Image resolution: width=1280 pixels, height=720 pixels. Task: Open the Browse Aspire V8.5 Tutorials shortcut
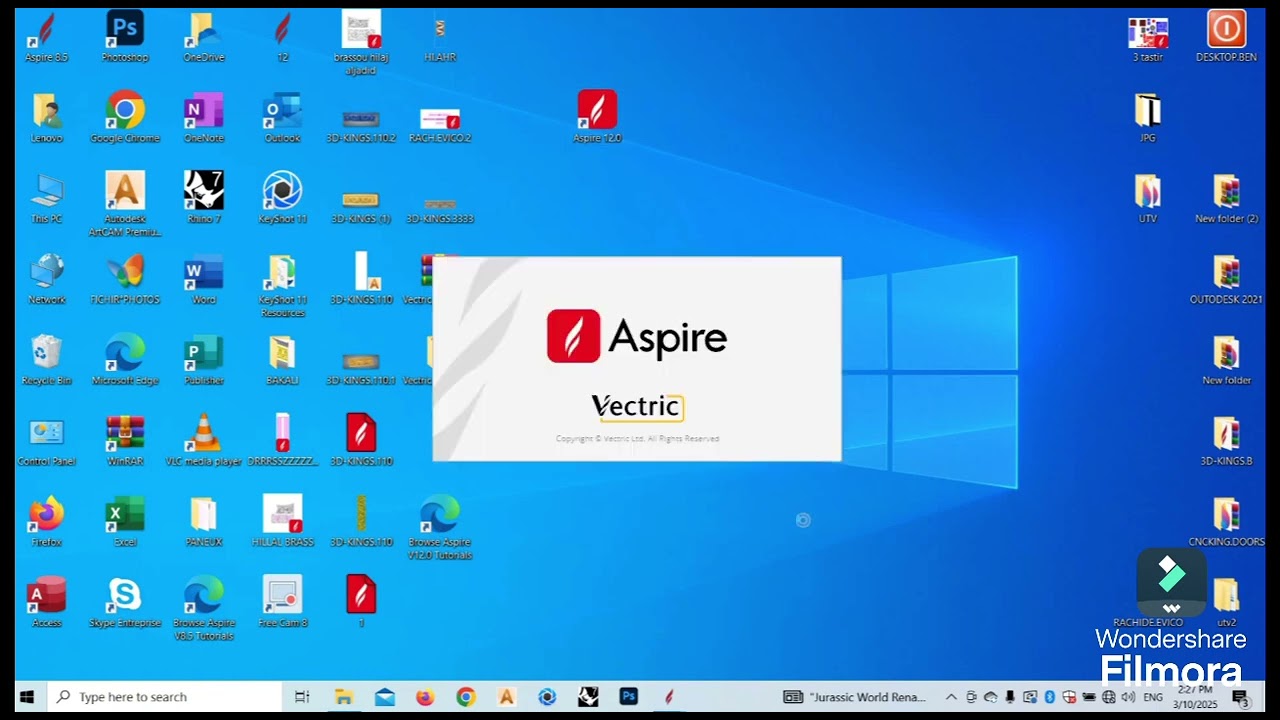tap(204, 610)
